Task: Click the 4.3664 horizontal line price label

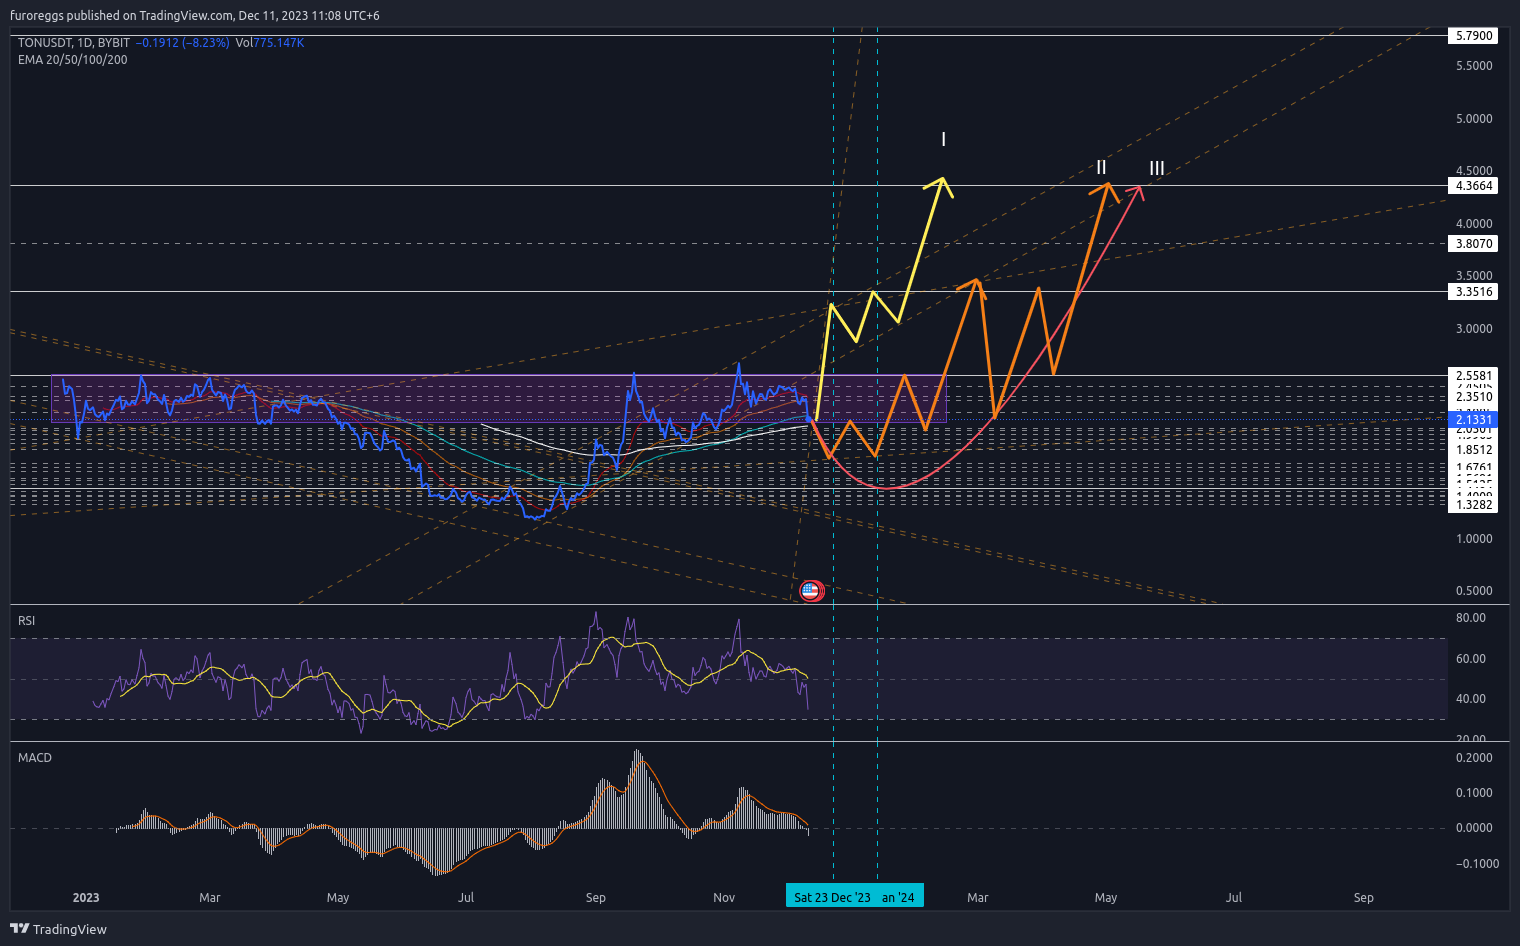Action: click(x=1474, y=186)
